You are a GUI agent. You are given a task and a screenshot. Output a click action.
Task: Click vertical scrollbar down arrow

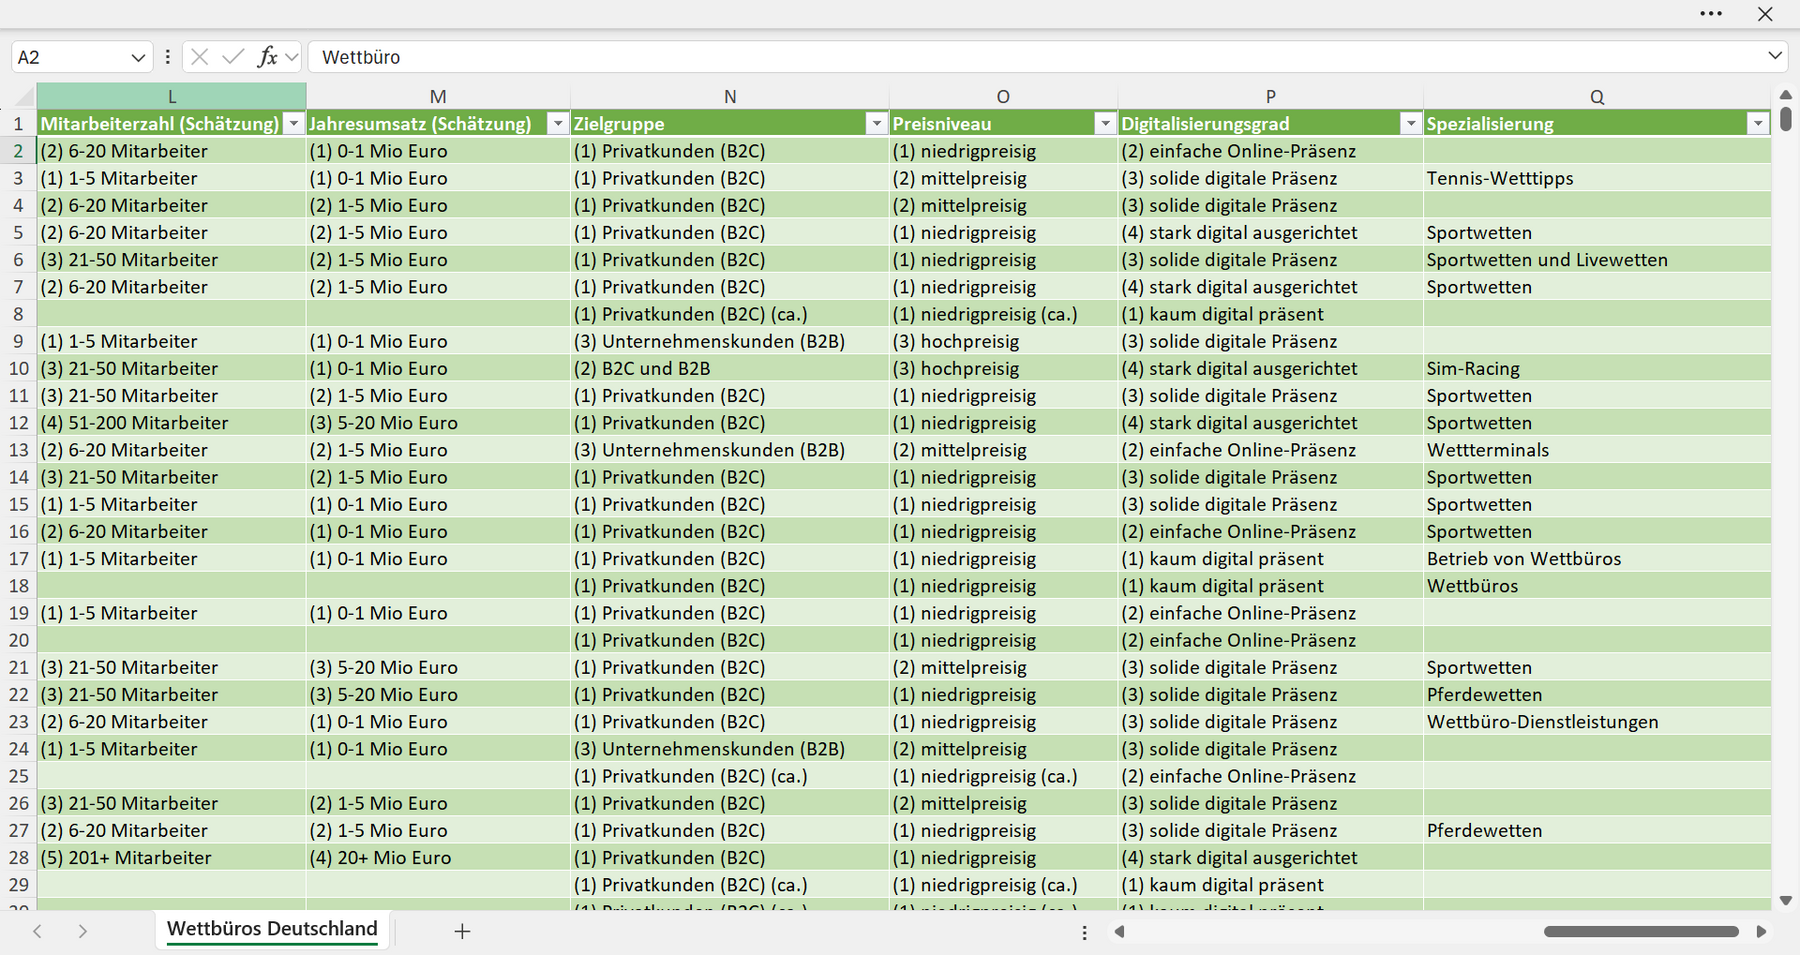pyautogui.click(x=1786, y=900)
